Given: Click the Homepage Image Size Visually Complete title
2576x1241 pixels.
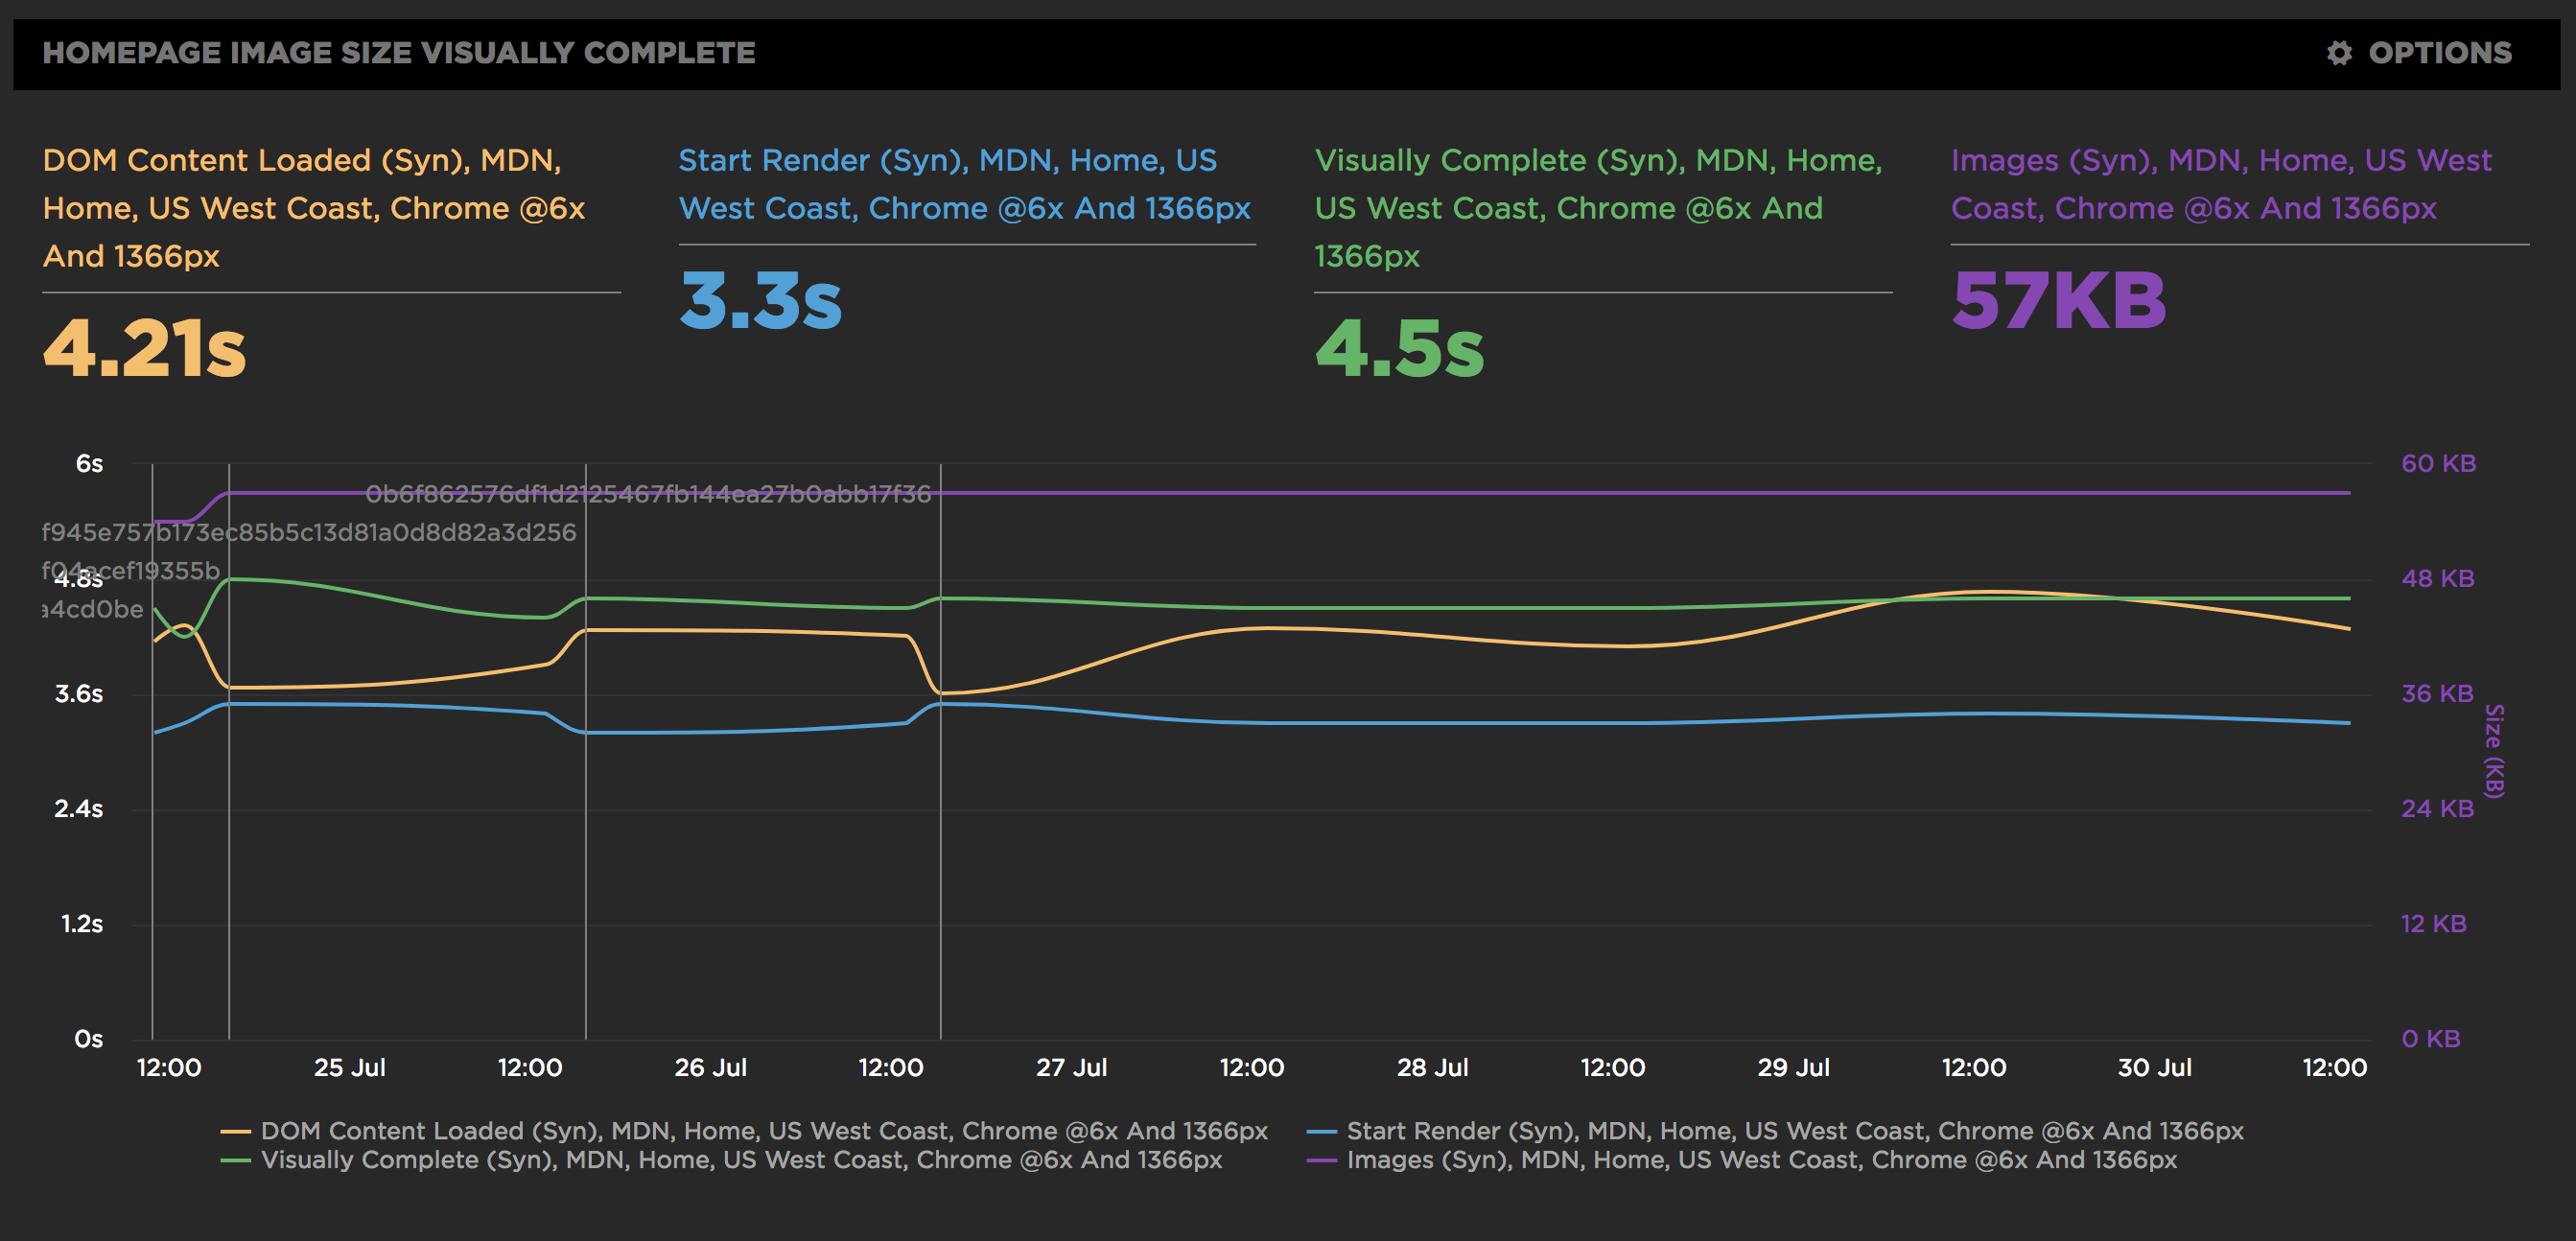Looking at the screenshot, I should click(x=399, y=53).
